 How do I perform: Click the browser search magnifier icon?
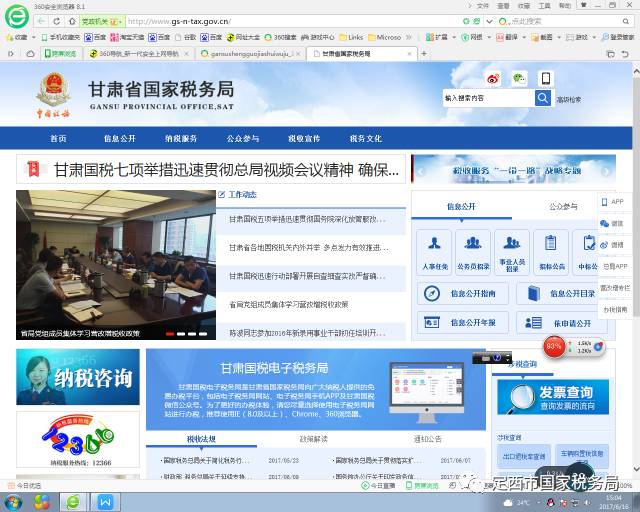click(x=625, y=21)
